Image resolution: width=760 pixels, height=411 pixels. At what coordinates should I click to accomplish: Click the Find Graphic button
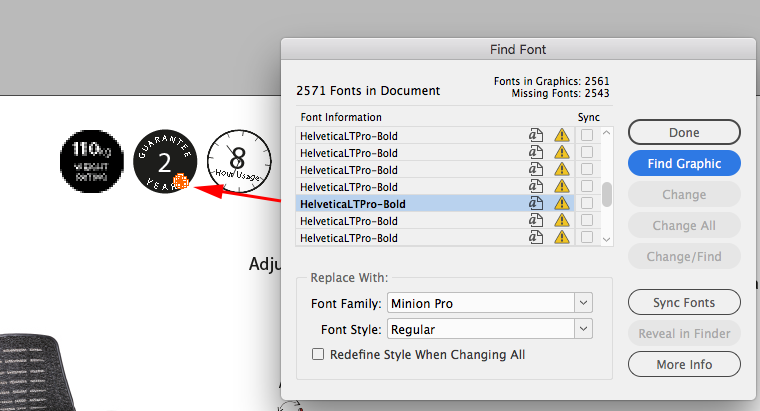click(684, 163)
